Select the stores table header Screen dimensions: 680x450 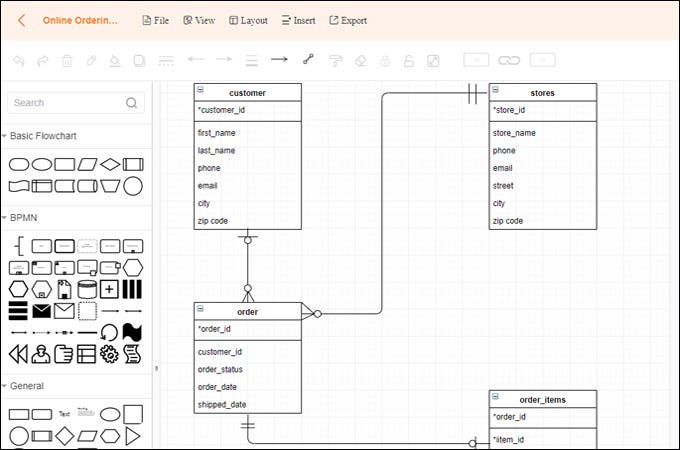tap(543, 93)
